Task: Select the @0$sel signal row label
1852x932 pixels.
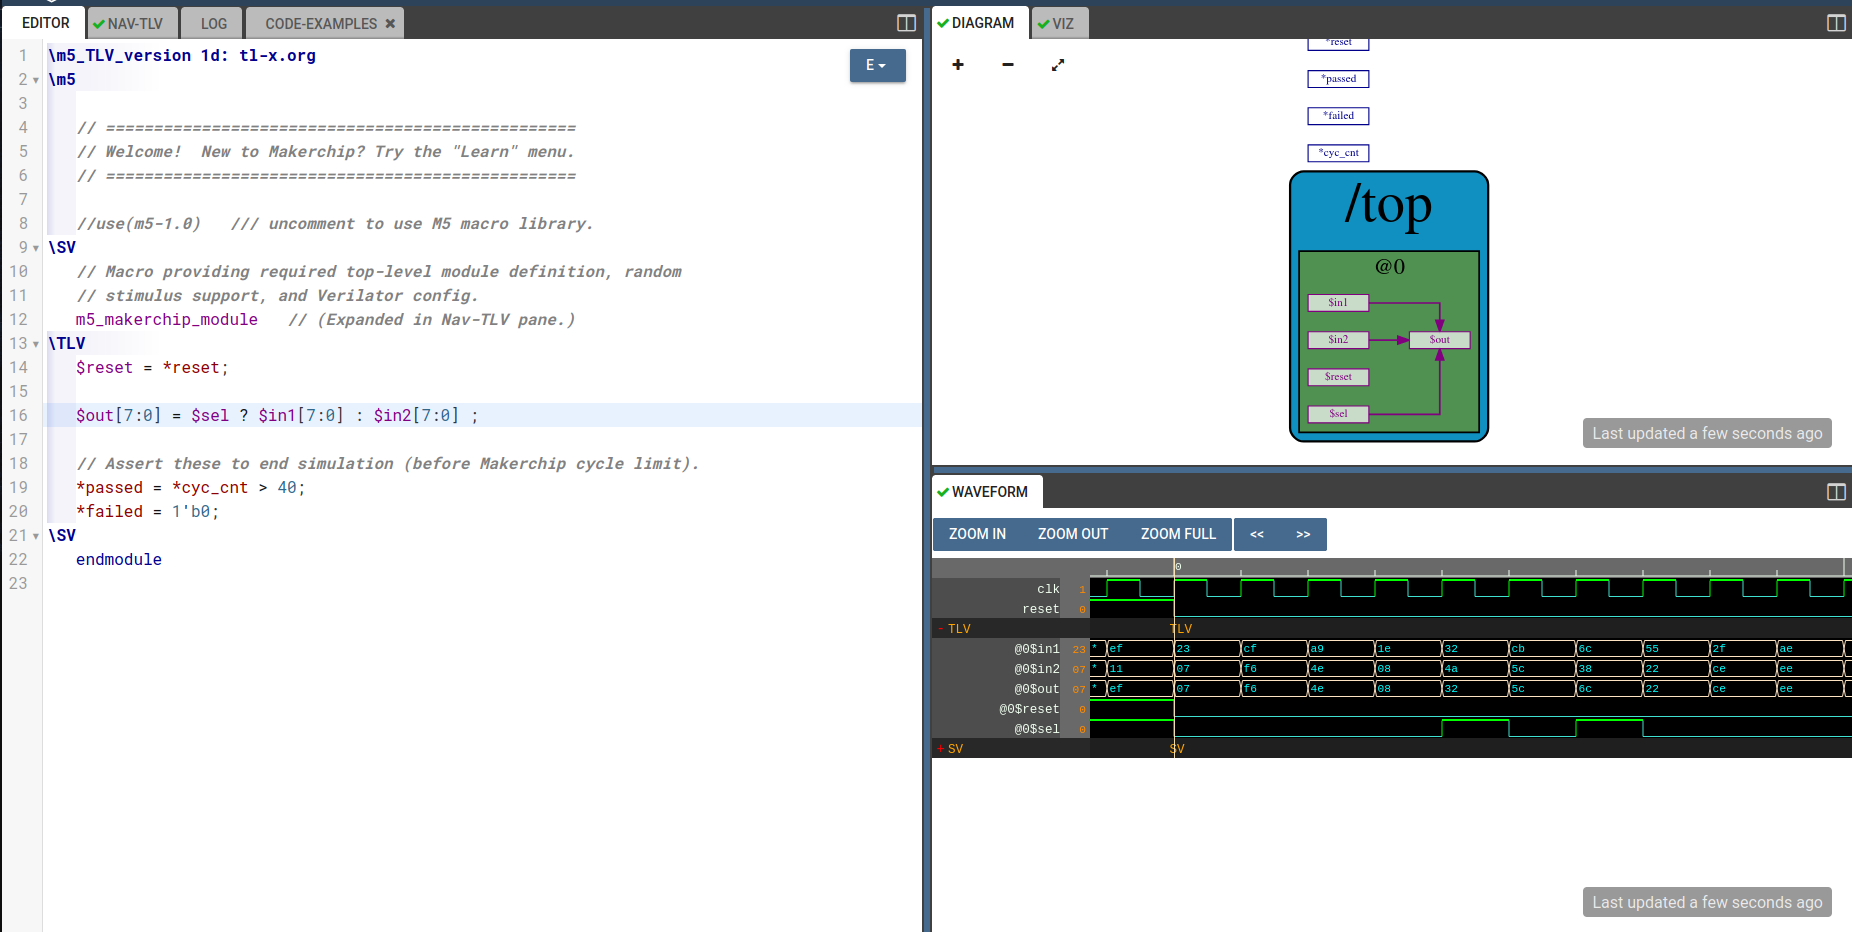Action: 1036,729
